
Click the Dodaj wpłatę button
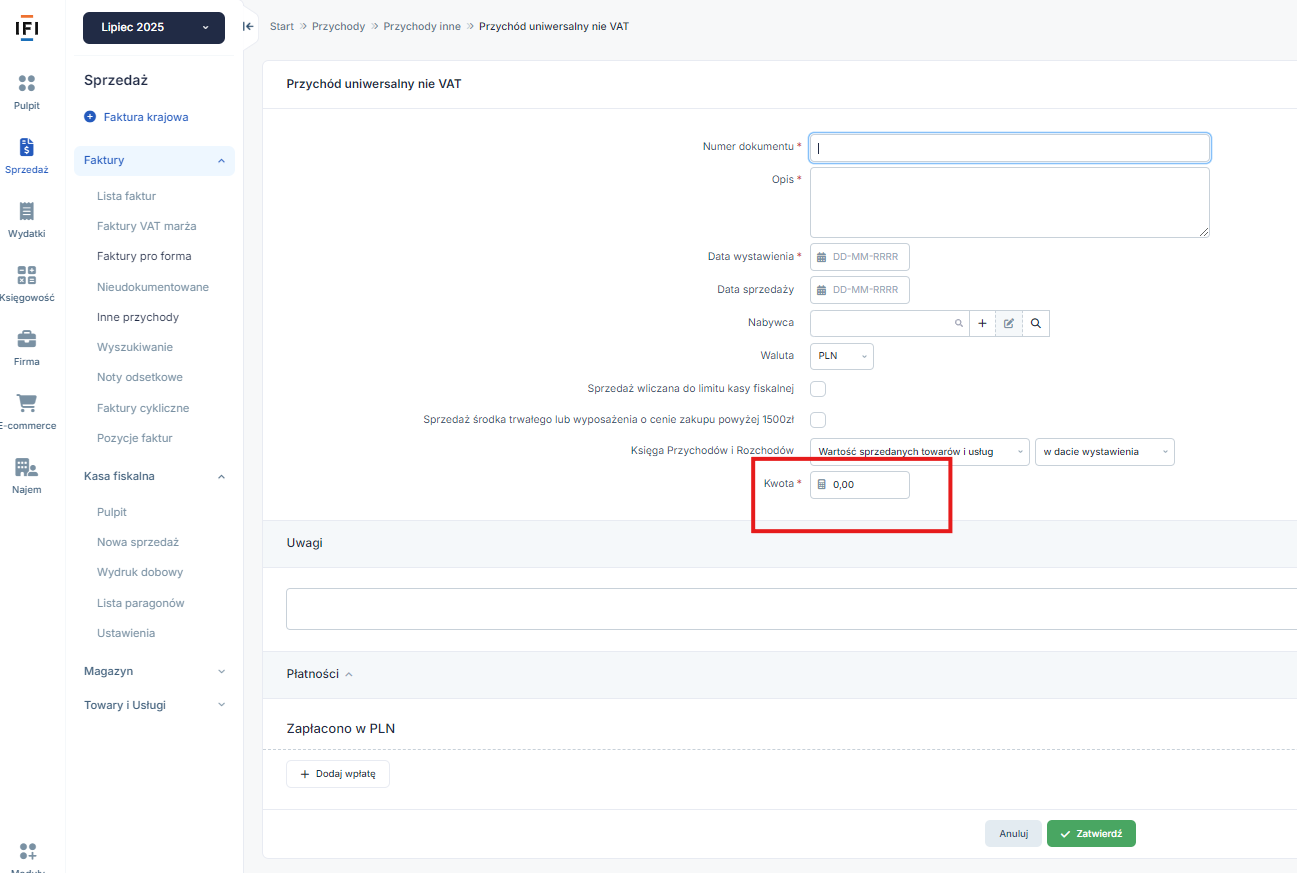coord(338,774)
